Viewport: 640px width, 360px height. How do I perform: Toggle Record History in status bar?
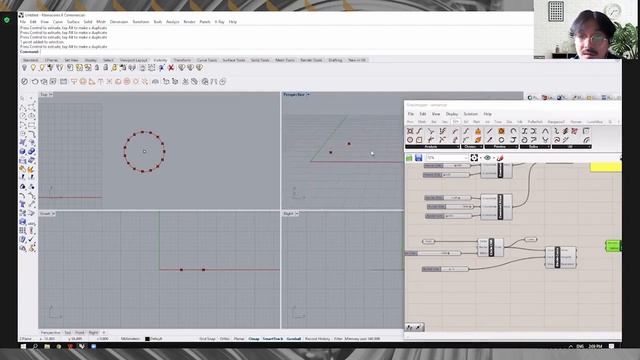pyautogui.click(x=317, y=339)
